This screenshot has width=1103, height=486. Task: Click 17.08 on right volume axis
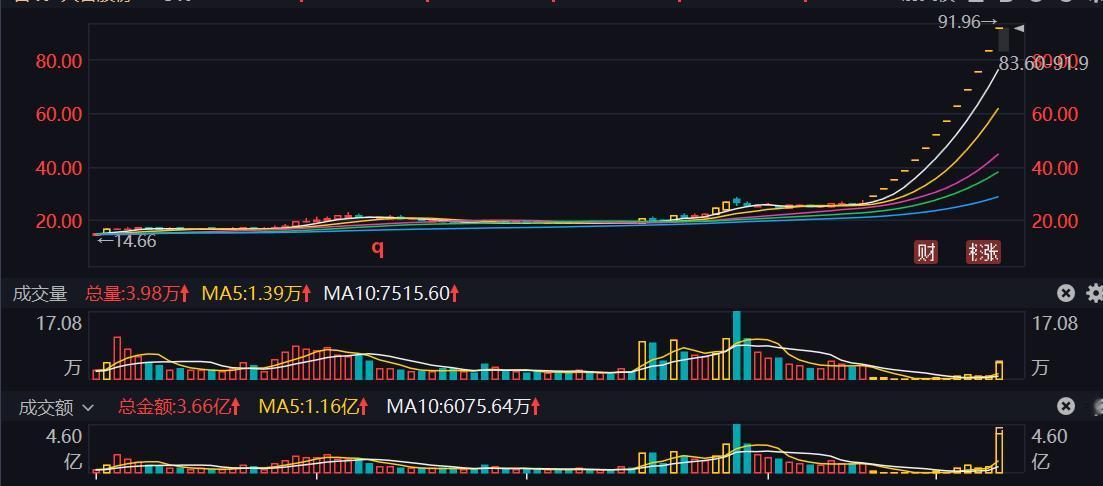click(1054, 324)
